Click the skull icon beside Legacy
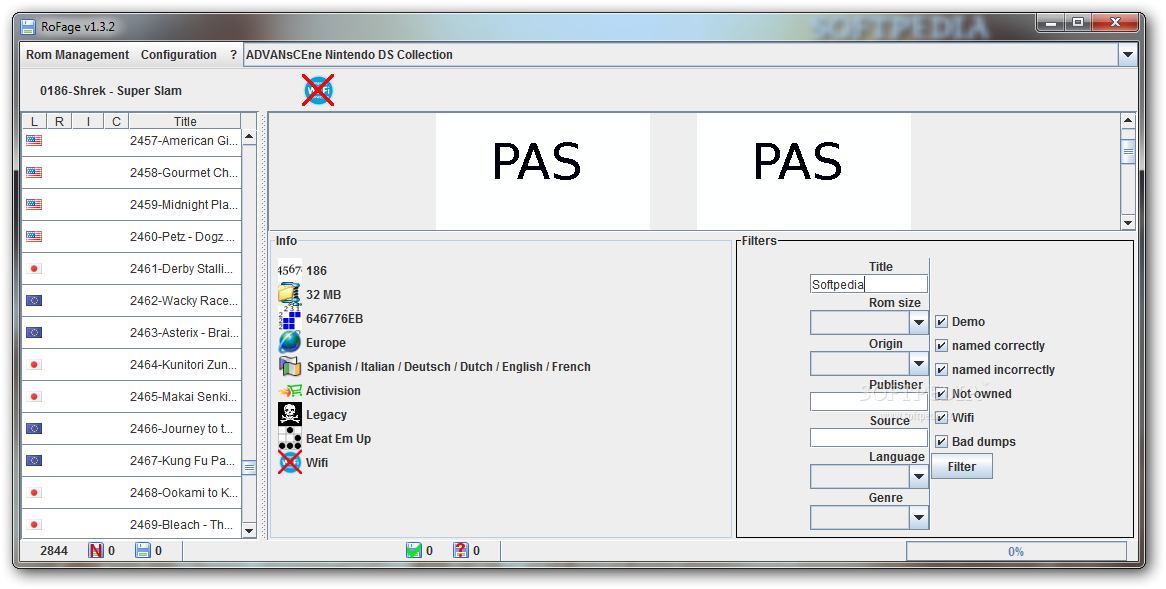 tap(289, 414)
